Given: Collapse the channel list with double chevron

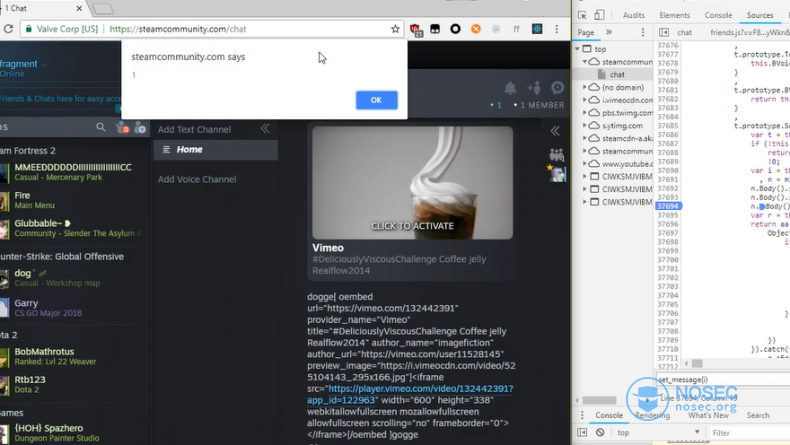Looking at the screenshot, I should point(265,129).
